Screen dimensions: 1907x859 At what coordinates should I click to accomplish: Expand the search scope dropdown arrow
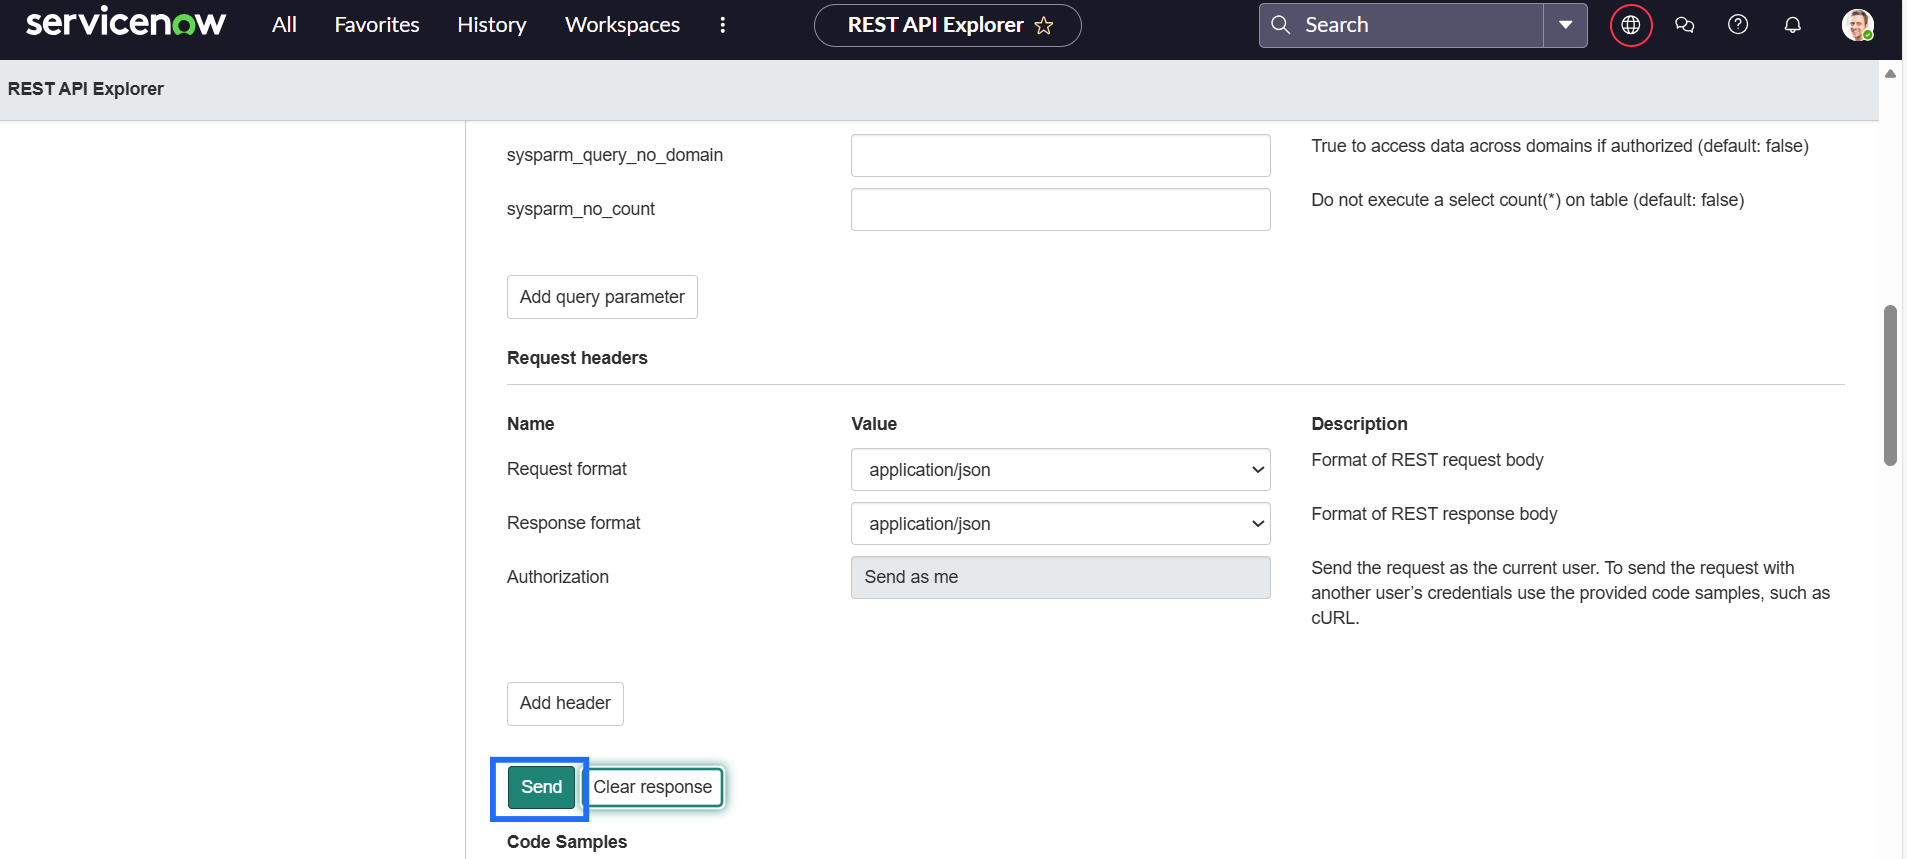[x=1565, y=25]
